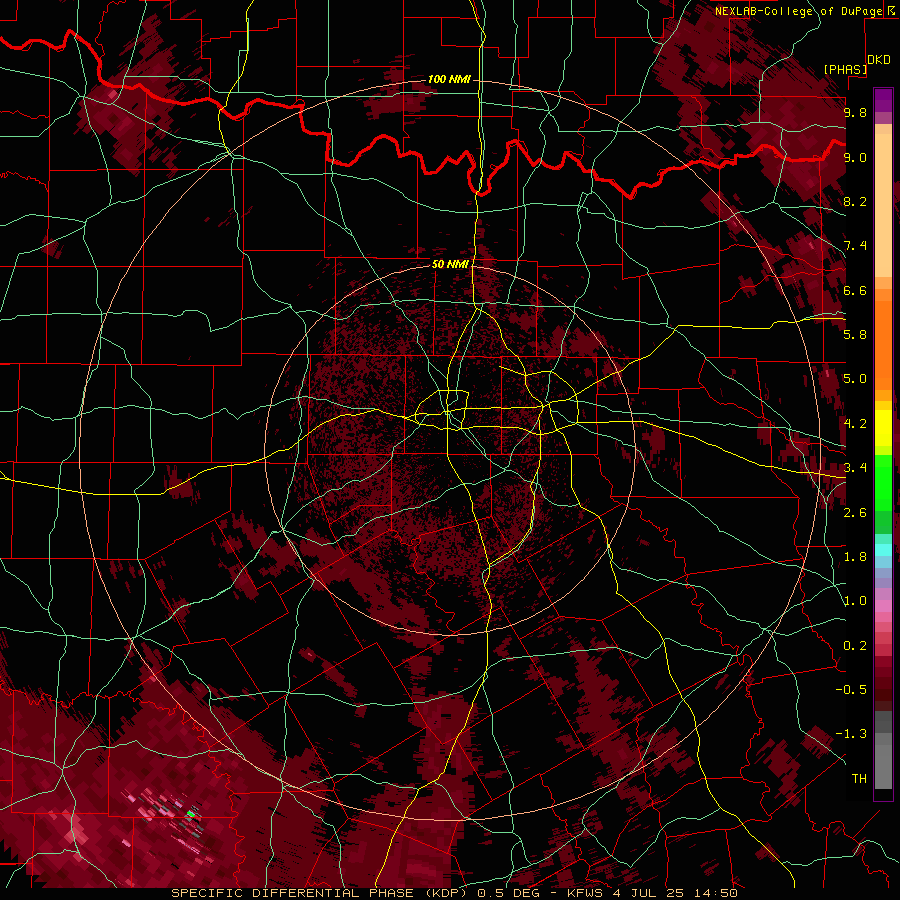This screenshot has height=900, width=900.
Task: Click the 5.0 value on color scale
Action: pyautogui.click(x=855, y=379)
